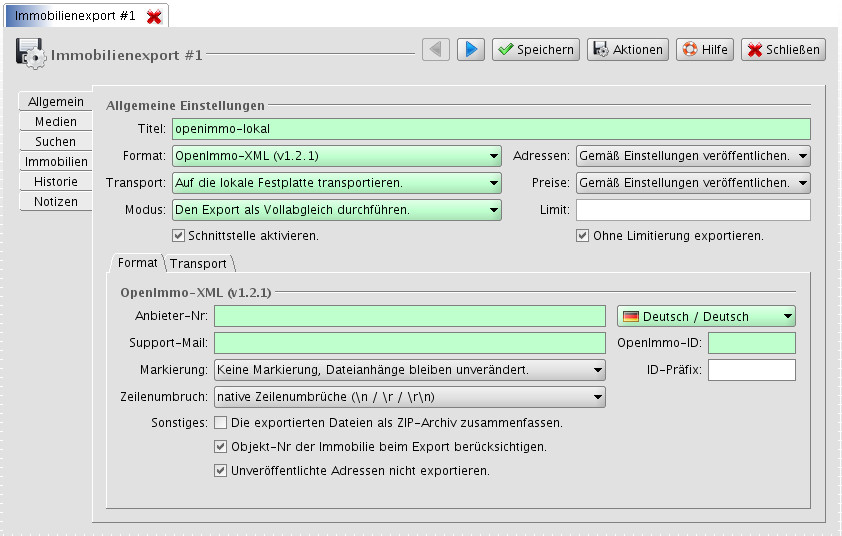Open the Historie side tab
The height and width of the screenshot is (536, 842).
coord(56,182)
